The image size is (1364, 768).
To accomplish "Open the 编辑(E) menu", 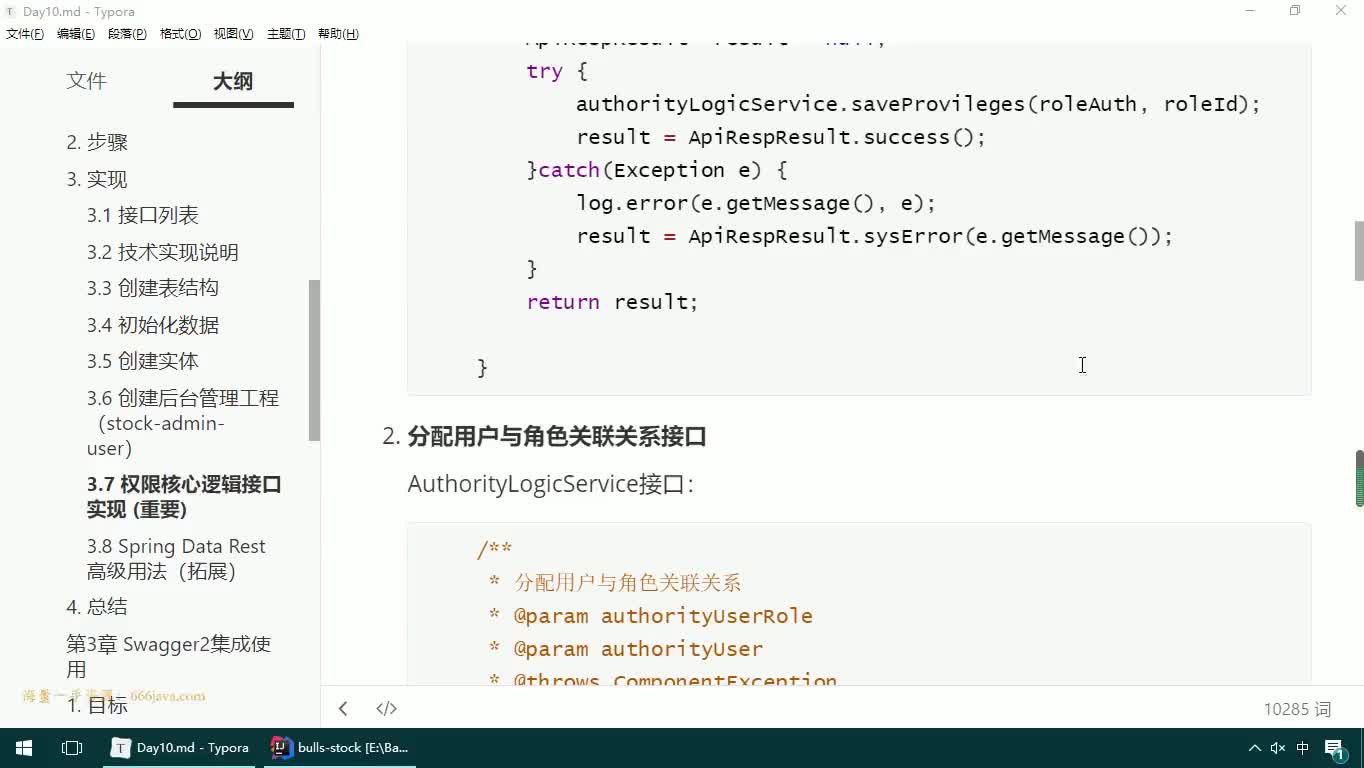I will pos(76,34).
